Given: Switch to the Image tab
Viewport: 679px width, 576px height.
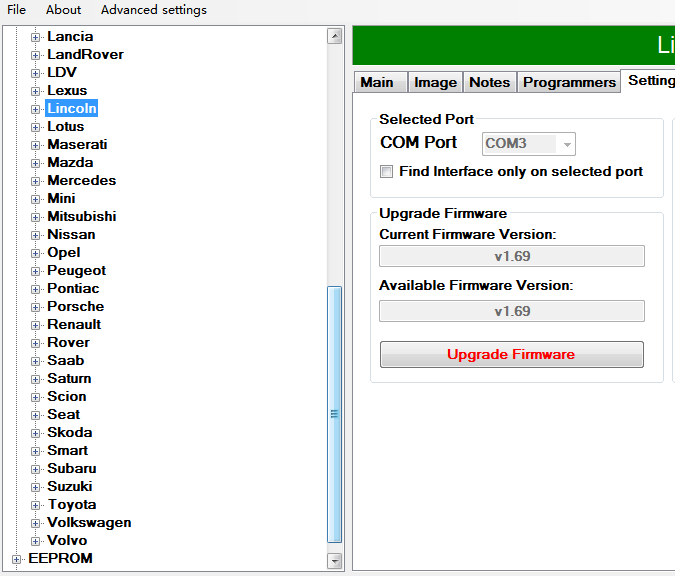Looking at the screenshot, I should (436, 82).
